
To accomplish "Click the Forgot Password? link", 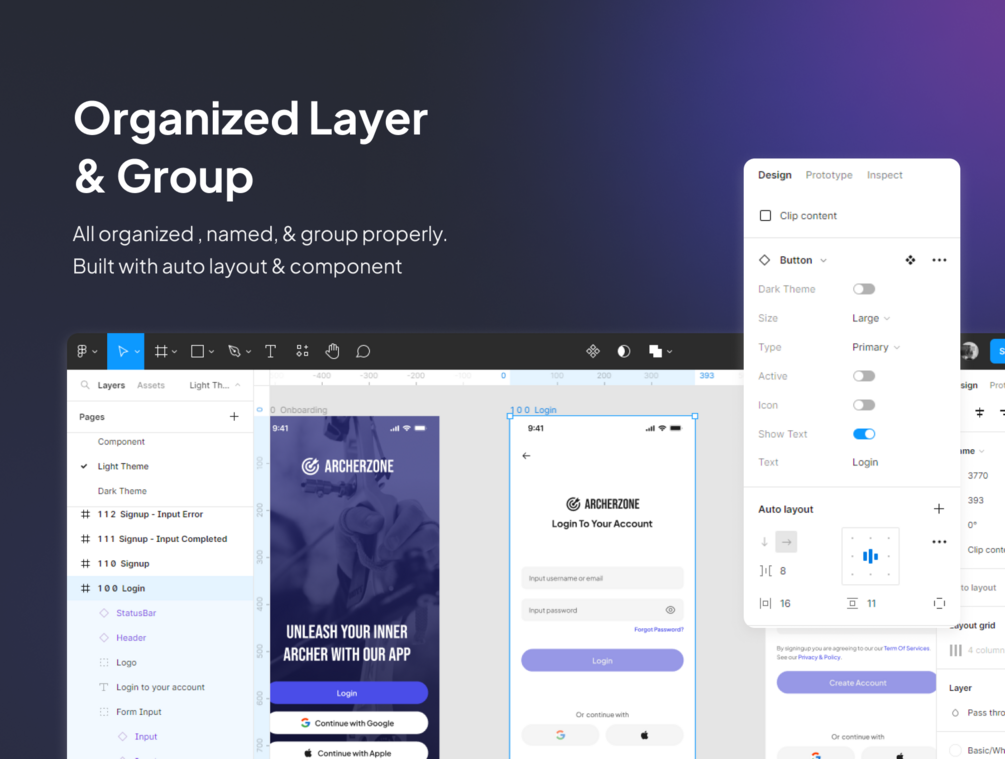I will tap(658, 630).
